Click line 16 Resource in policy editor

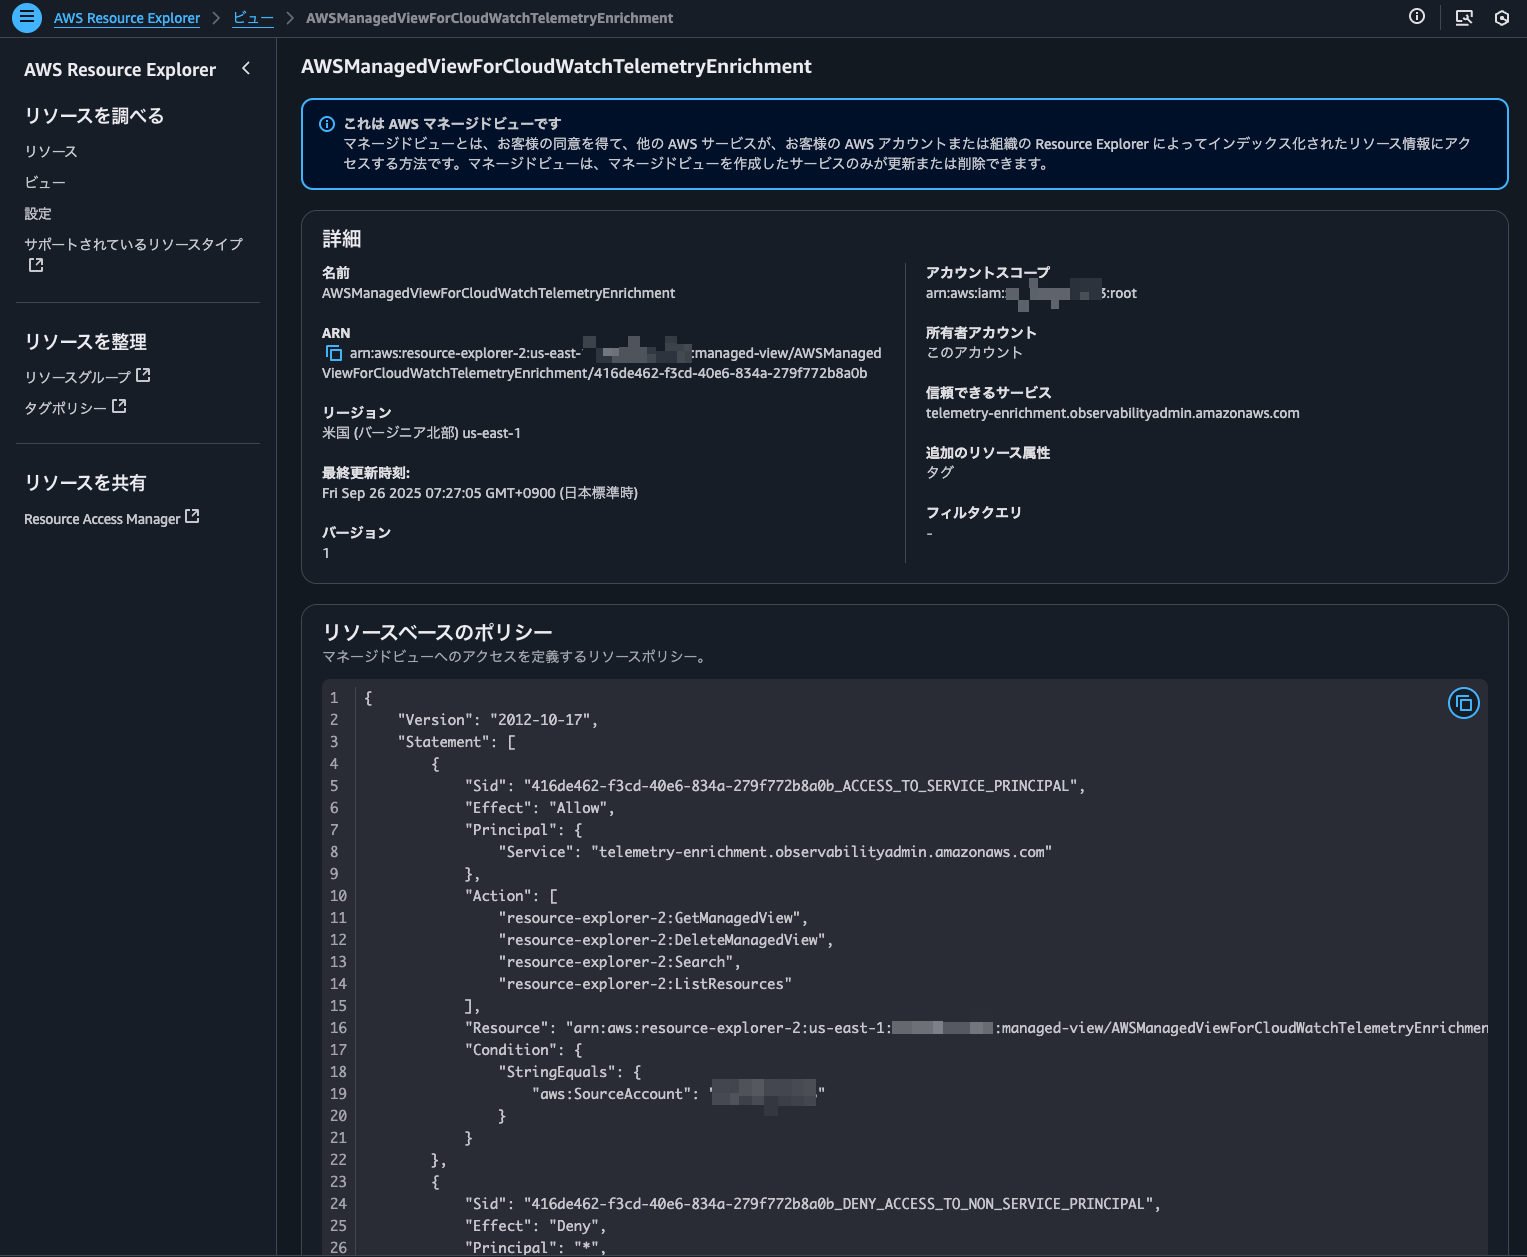pos(510,1028)
